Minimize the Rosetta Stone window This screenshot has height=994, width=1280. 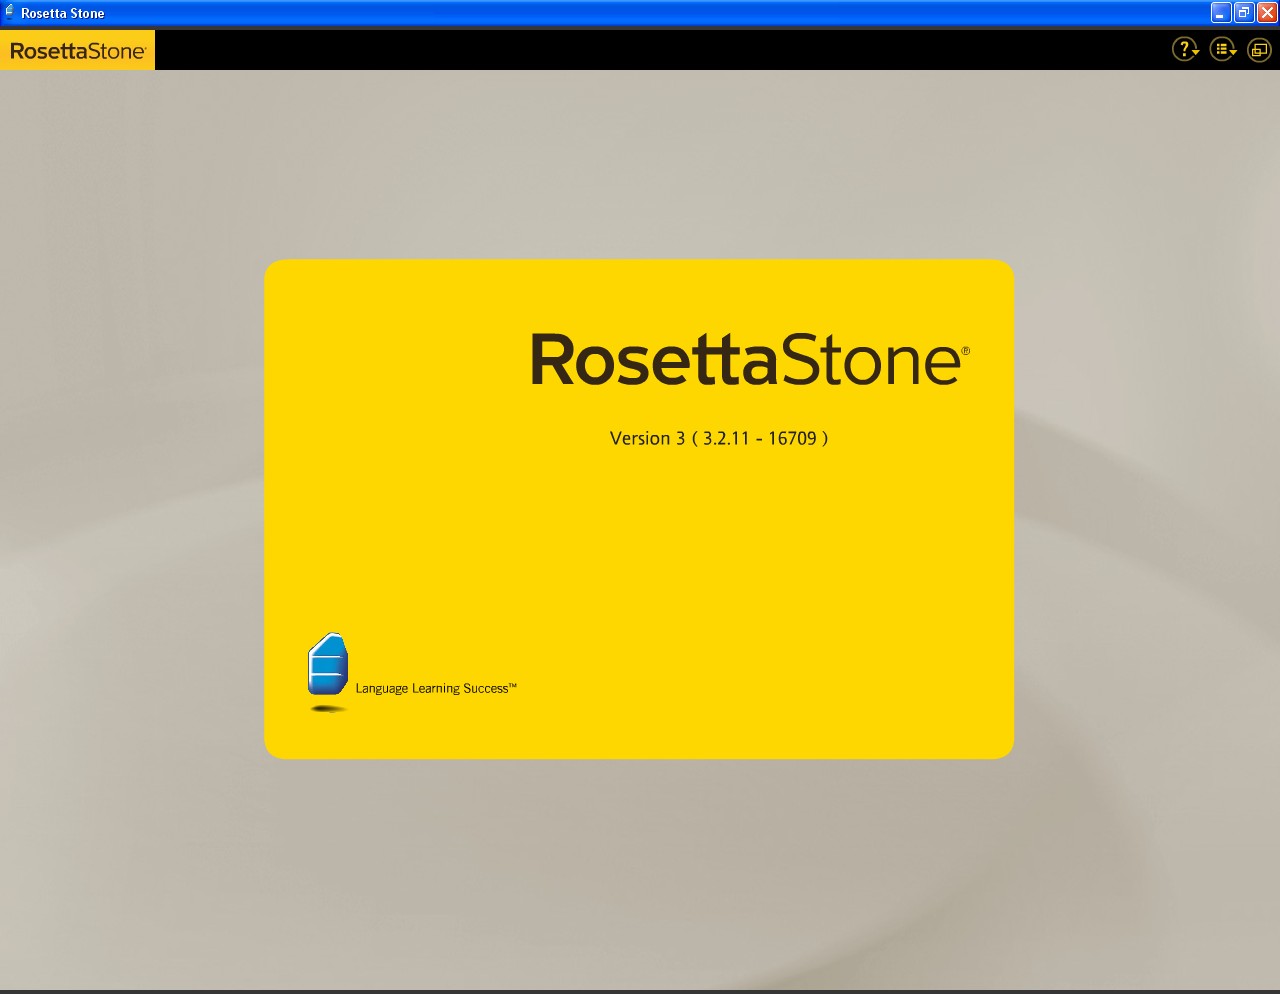[1220, 13]
